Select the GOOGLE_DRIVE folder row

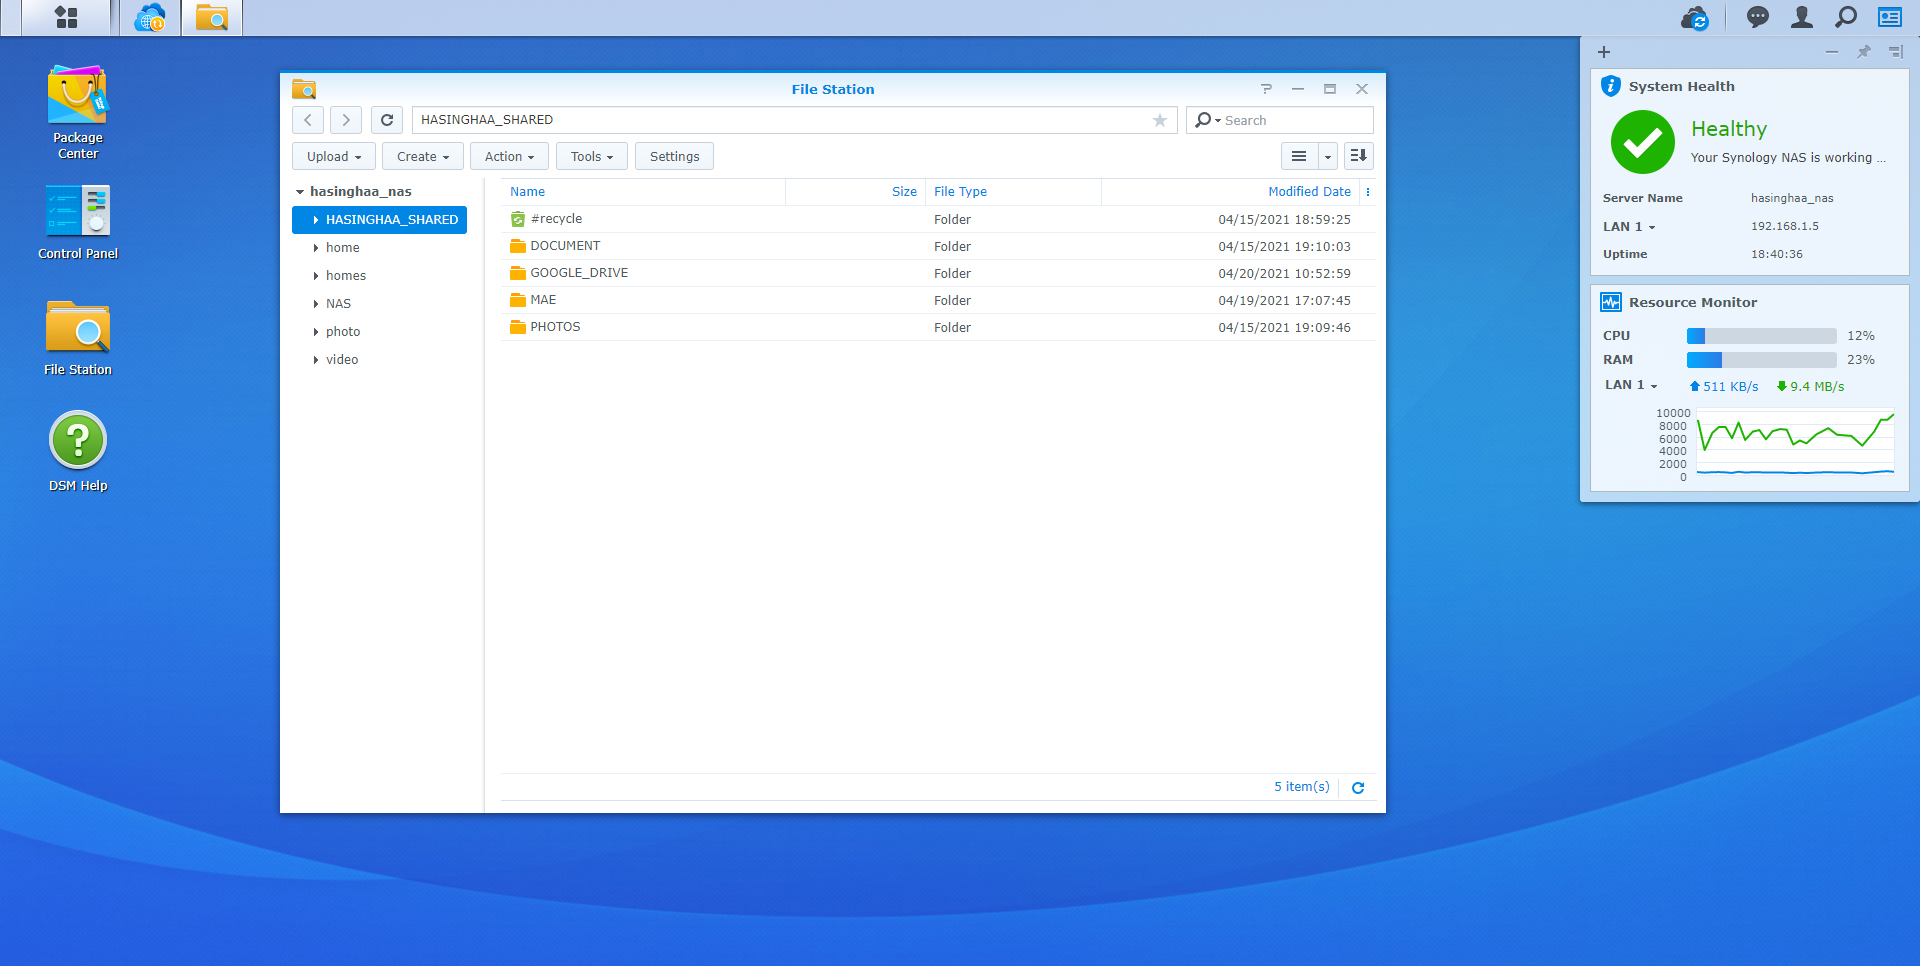[938, 273]
